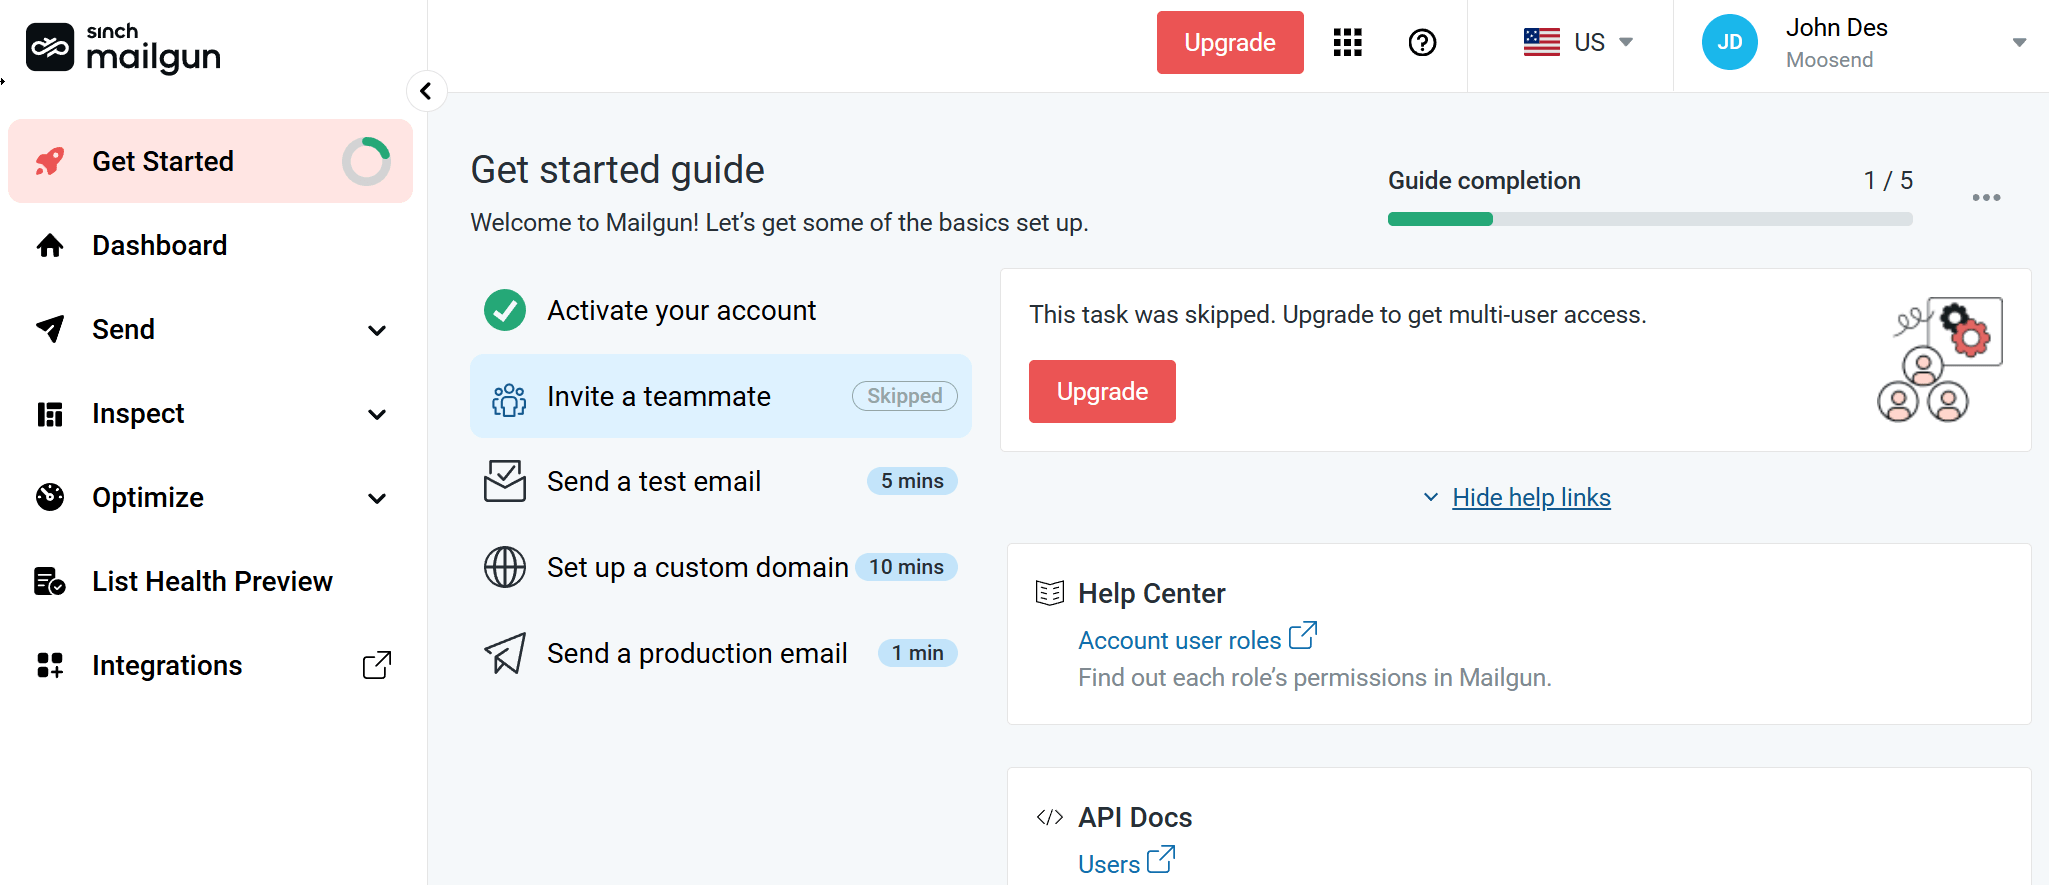The height and width of the screenshot is (885, 2049).
Task: Click the Moosend account label
Action: tap(1830, 60)
